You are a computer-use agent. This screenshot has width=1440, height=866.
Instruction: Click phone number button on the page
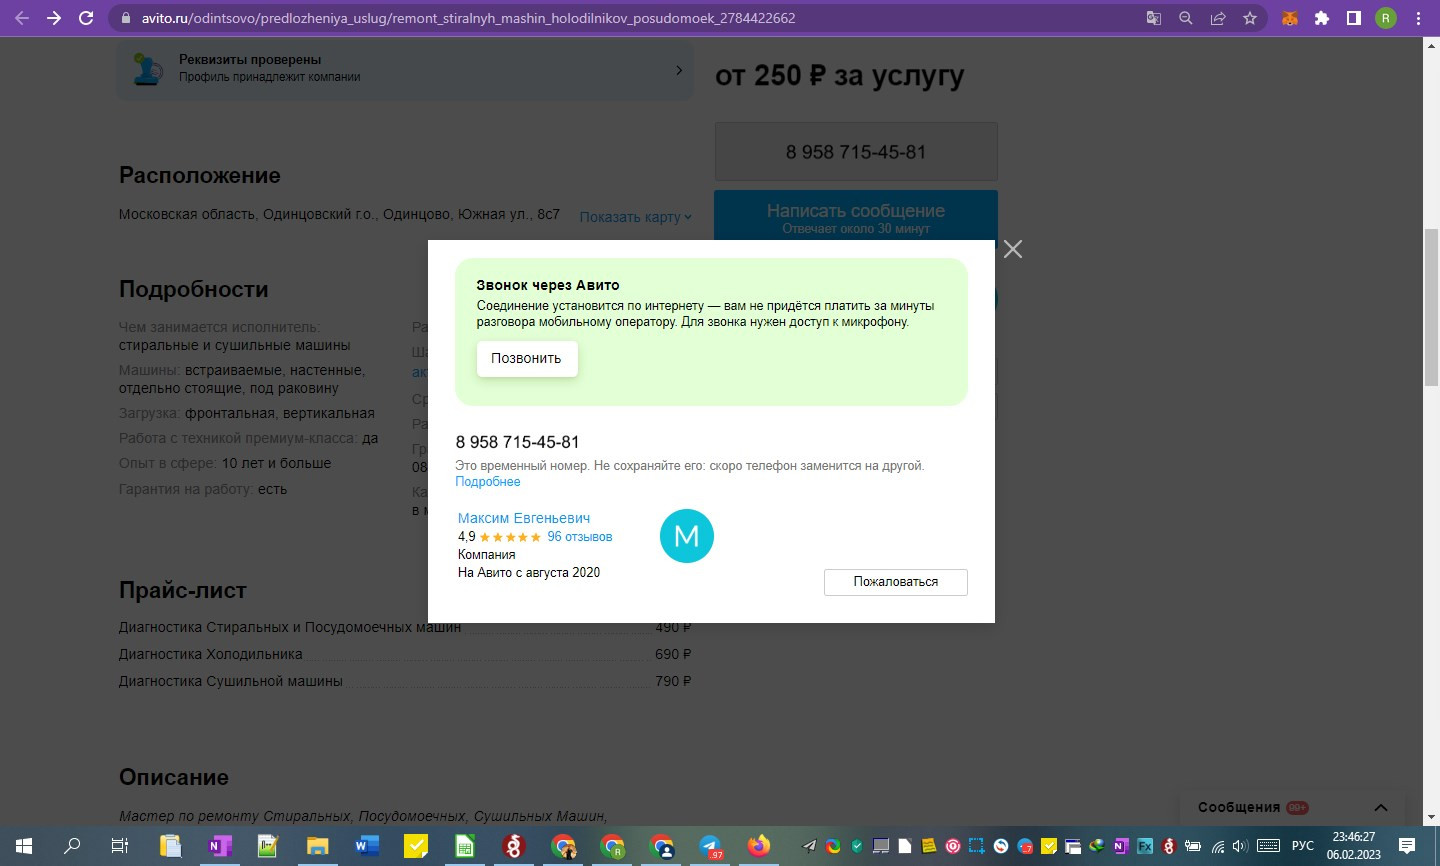click(x=856, y=152)
